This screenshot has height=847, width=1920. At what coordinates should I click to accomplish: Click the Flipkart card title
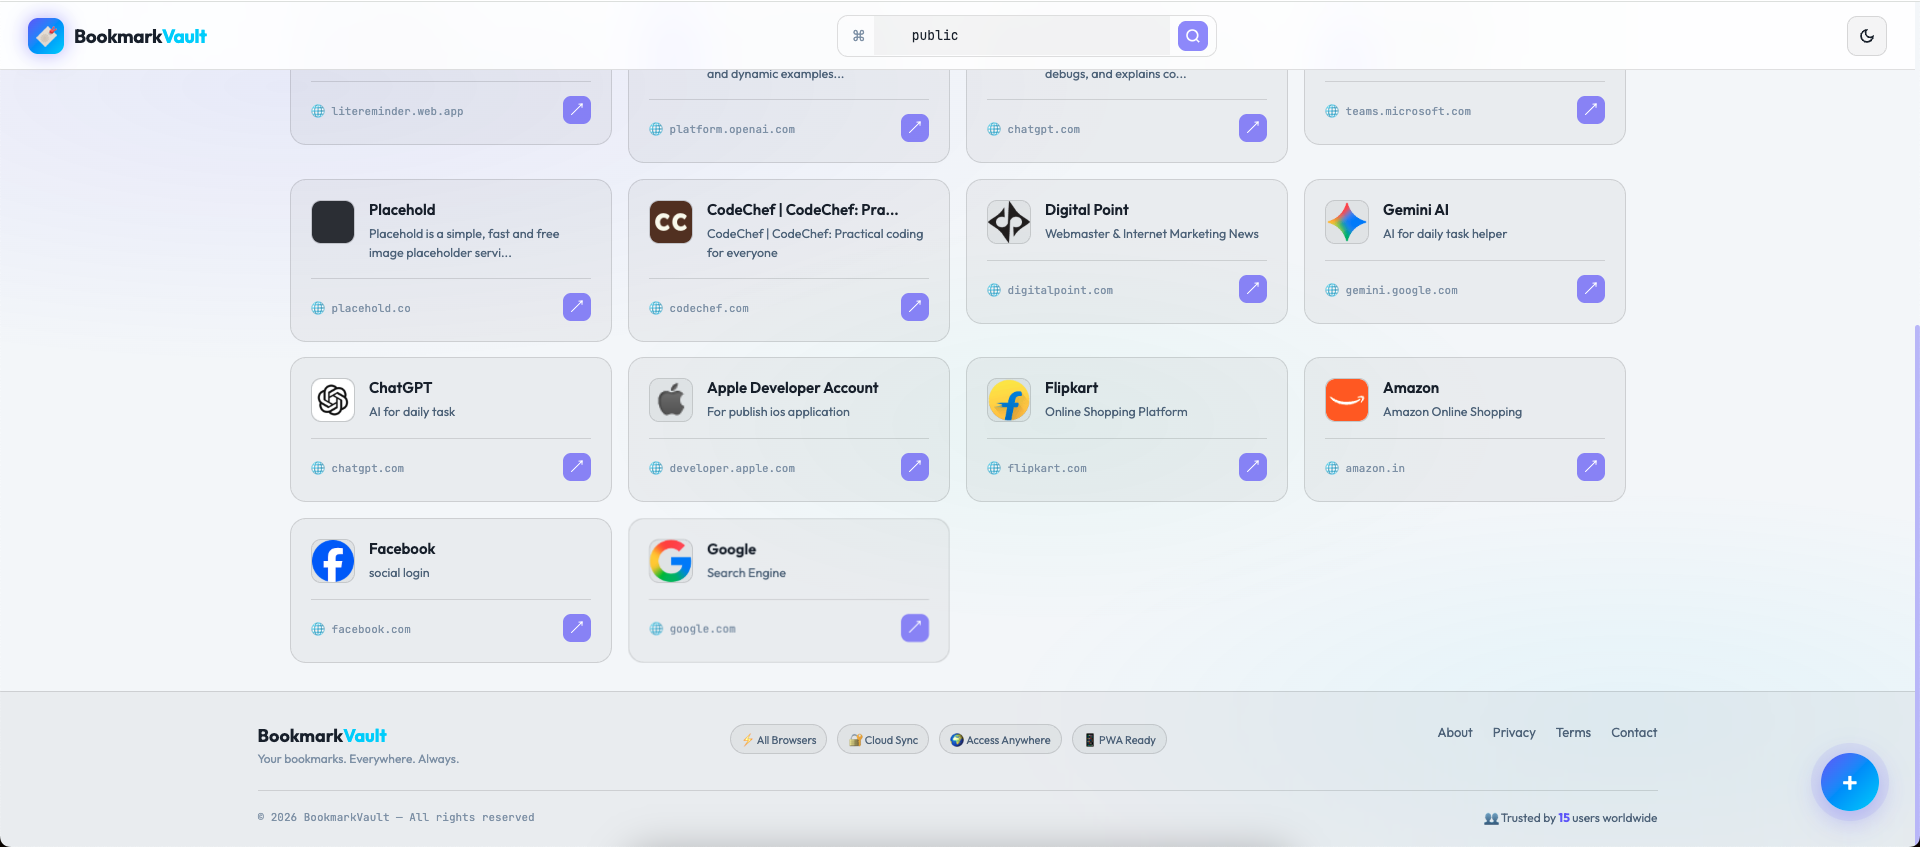click(1071, 388)
